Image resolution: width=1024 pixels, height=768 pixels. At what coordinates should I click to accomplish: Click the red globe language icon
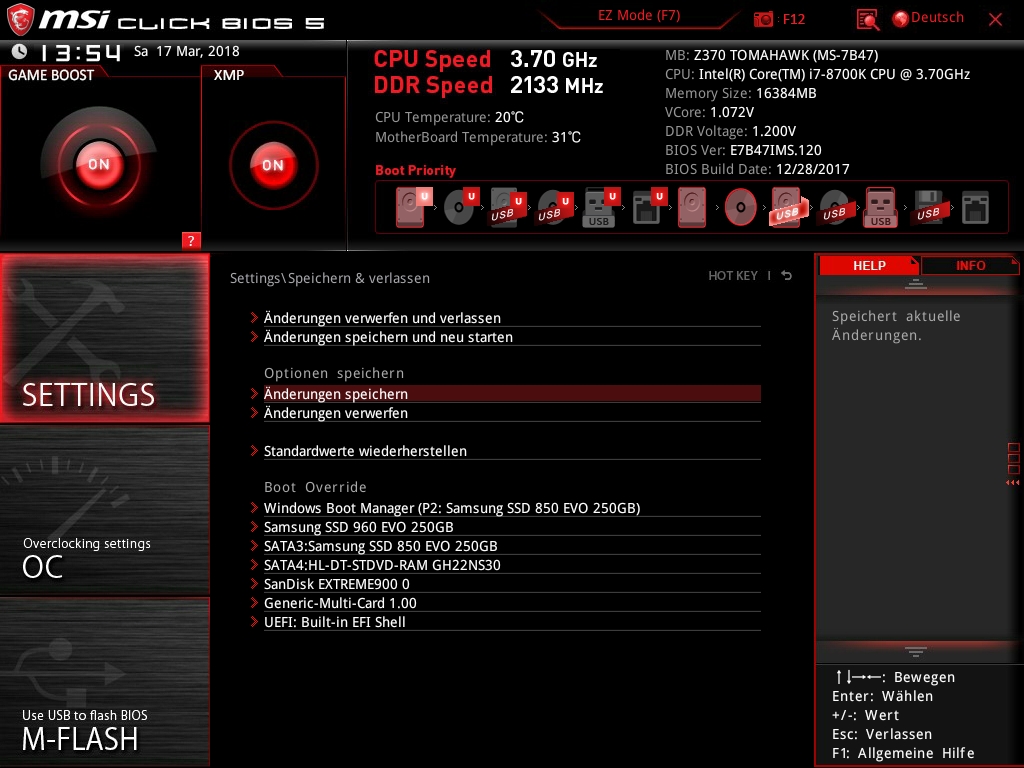coord(900,19)
